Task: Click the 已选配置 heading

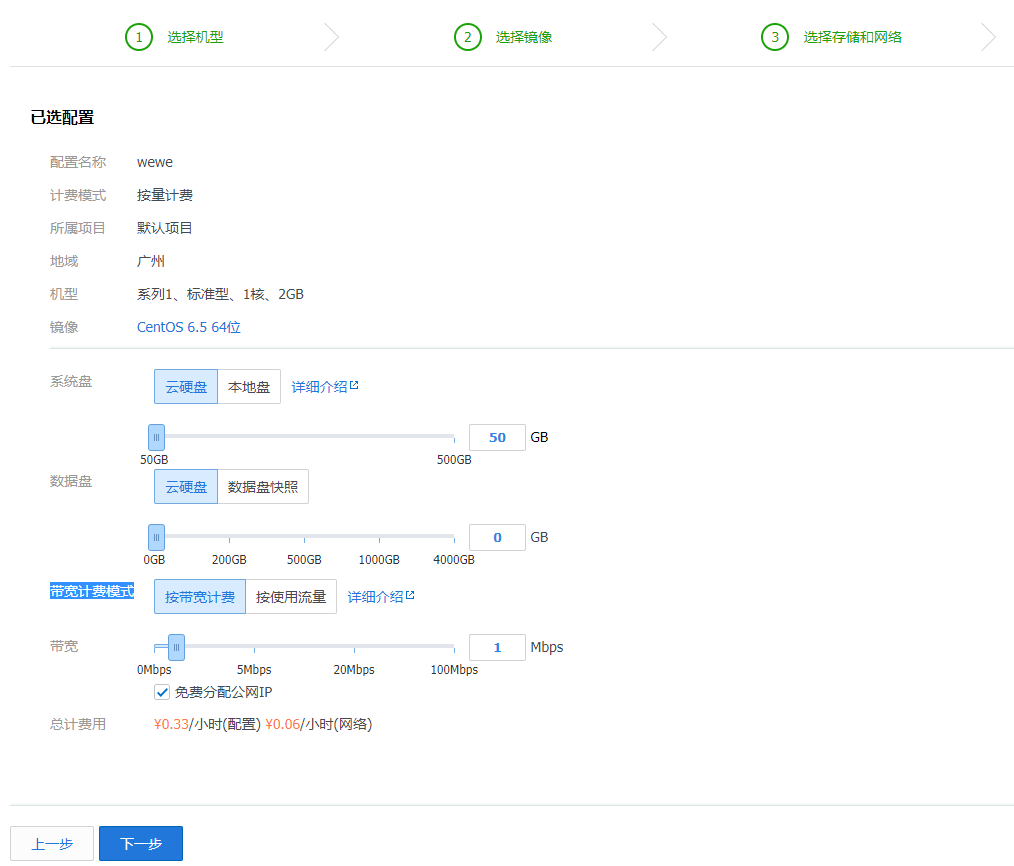Action: pos(62,117)
